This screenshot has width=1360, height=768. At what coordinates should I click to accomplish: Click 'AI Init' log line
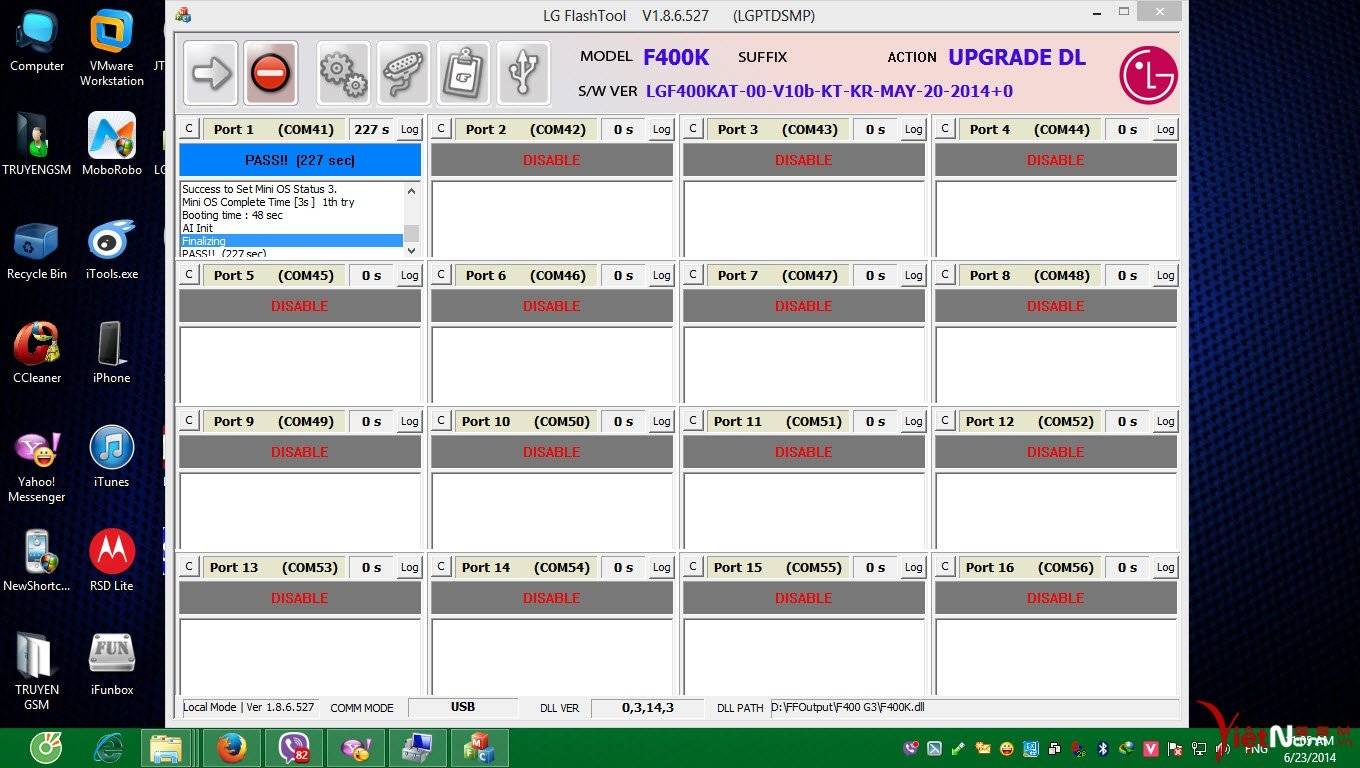[x=198, y=228]
